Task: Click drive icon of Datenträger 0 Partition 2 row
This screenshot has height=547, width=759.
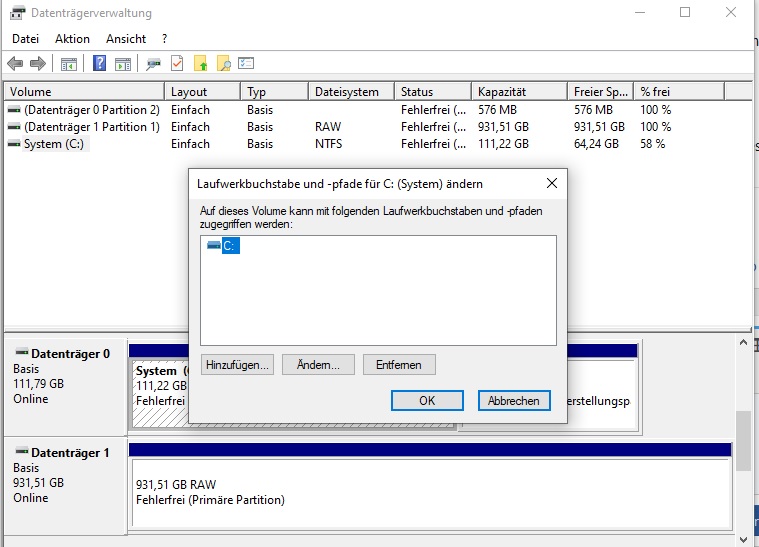Action: (x=15, y=110)
